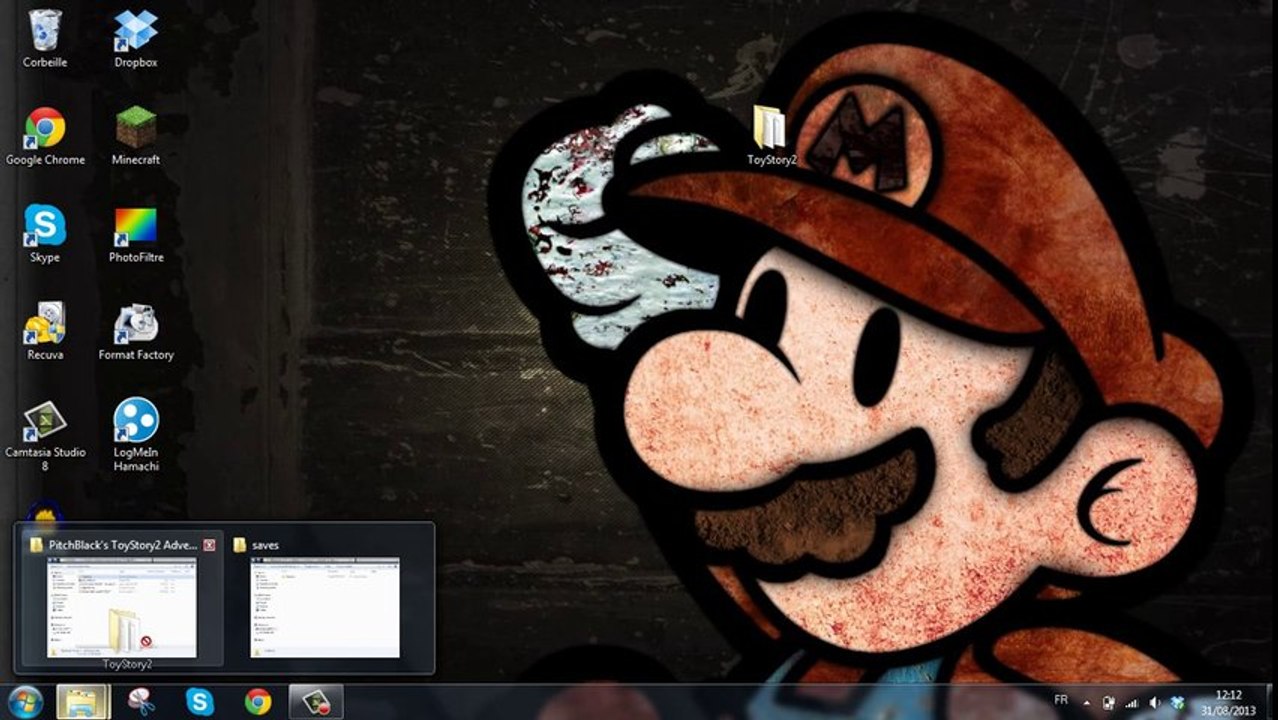The height and width of the screenshot is (720, 1278).
Task: Select the Camtasia Studio 8 desktop shortcut
Action: (45, 436)
